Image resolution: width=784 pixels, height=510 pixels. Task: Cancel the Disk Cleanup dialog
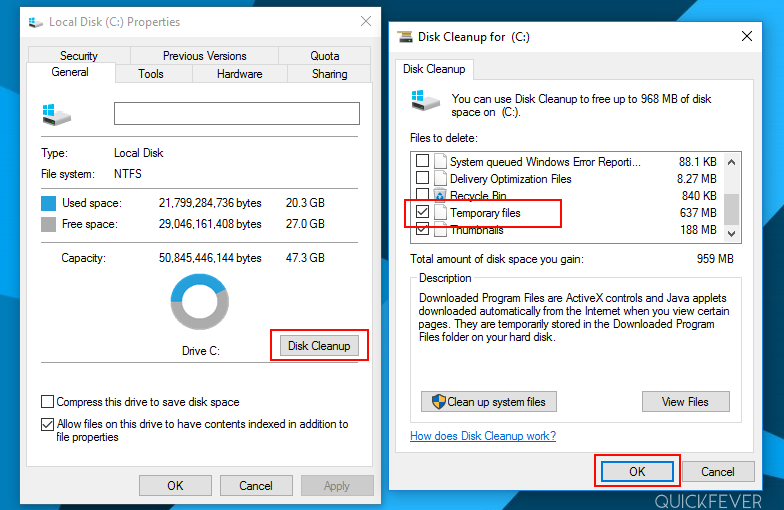point(718,472)
